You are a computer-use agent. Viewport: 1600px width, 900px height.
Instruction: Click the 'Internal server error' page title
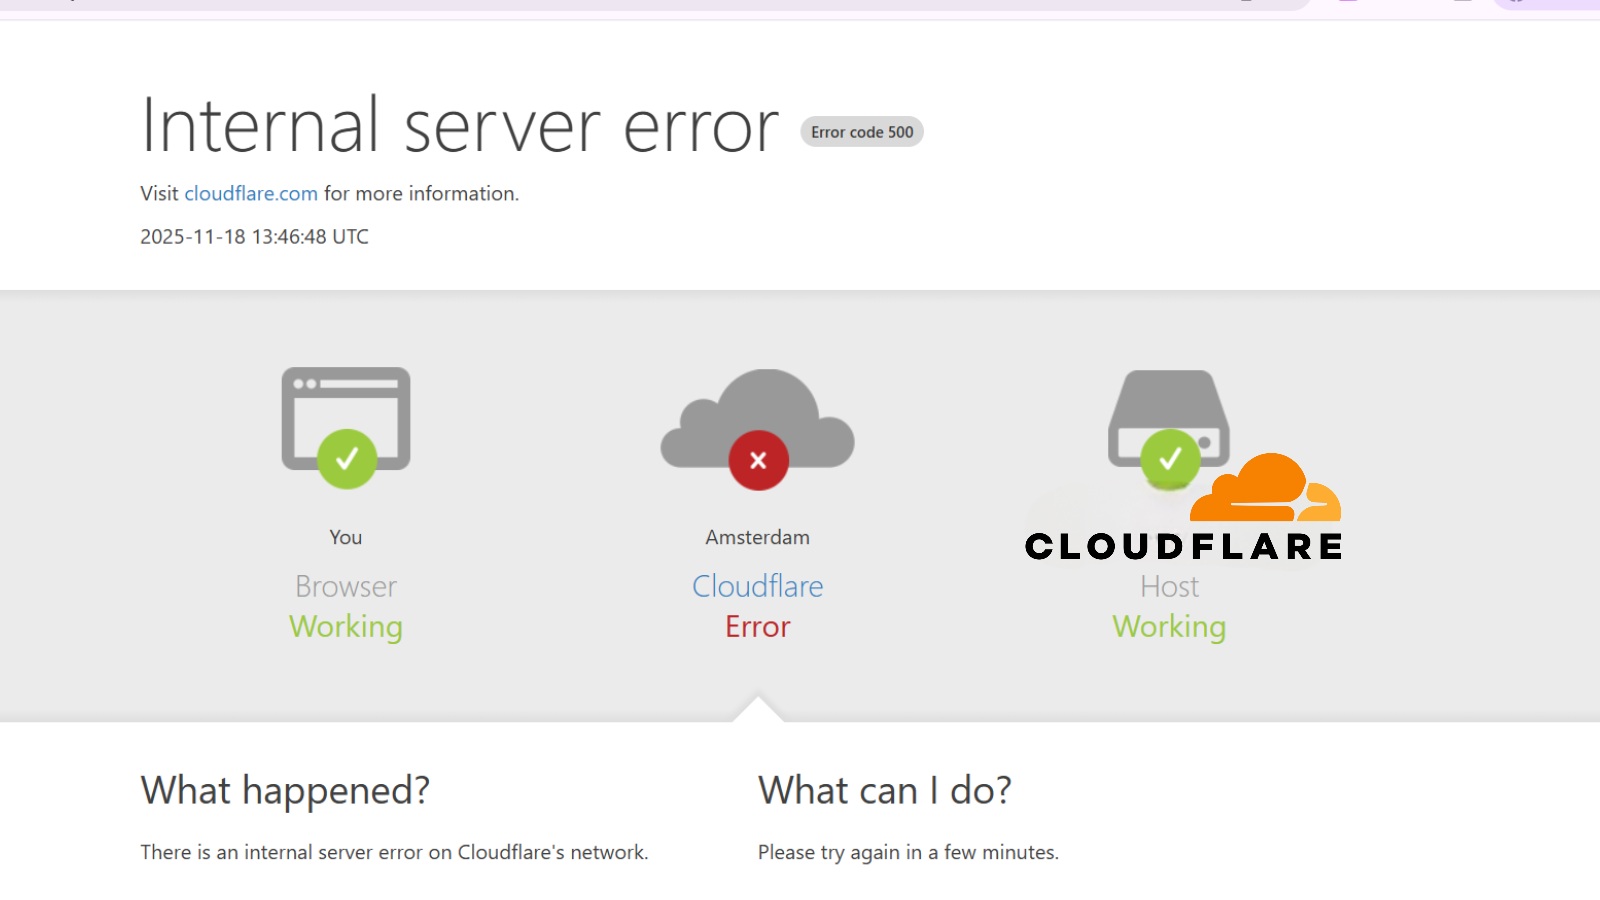coord(460,125)
